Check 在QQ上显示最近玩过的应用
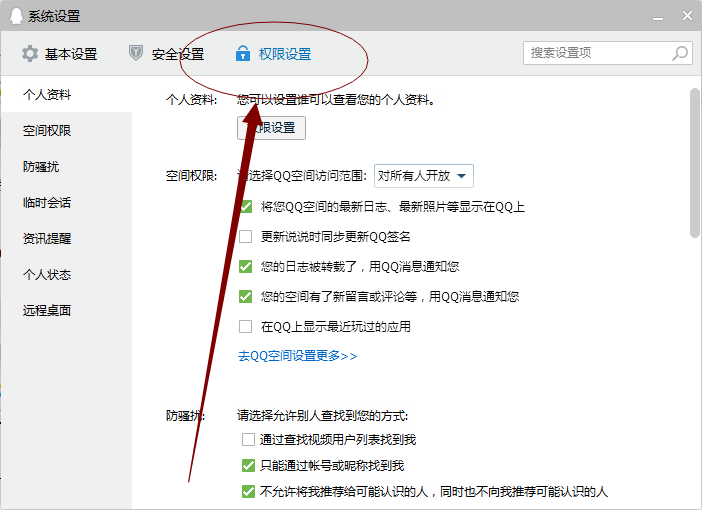This screenshot has width=702, height=510. tap(245, 326)
